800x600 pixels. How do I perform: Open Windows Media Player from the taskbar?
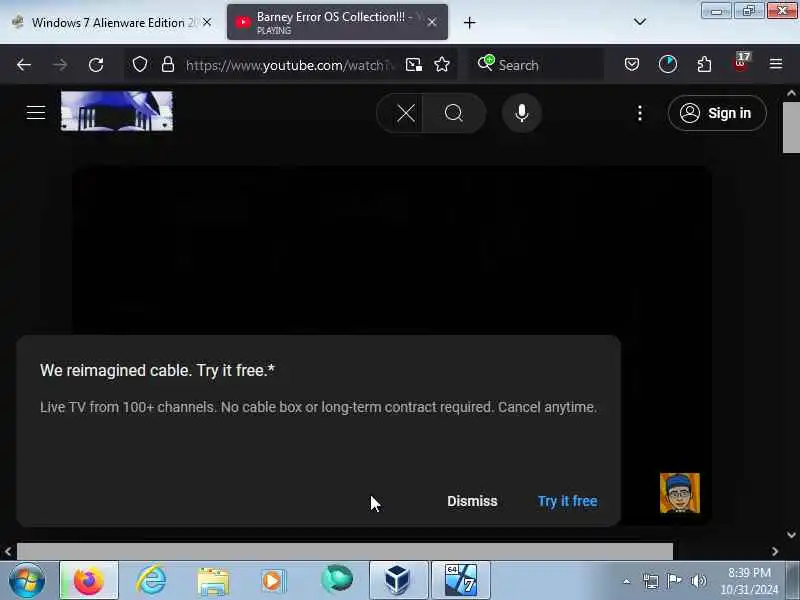274,581
